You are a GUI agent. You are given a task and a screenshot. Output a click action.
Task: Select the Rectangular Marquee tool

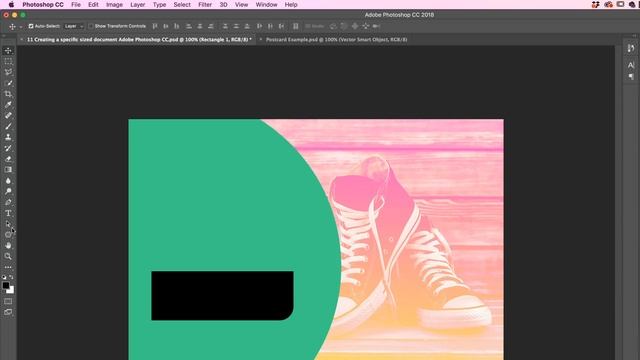tap(8, 62)
